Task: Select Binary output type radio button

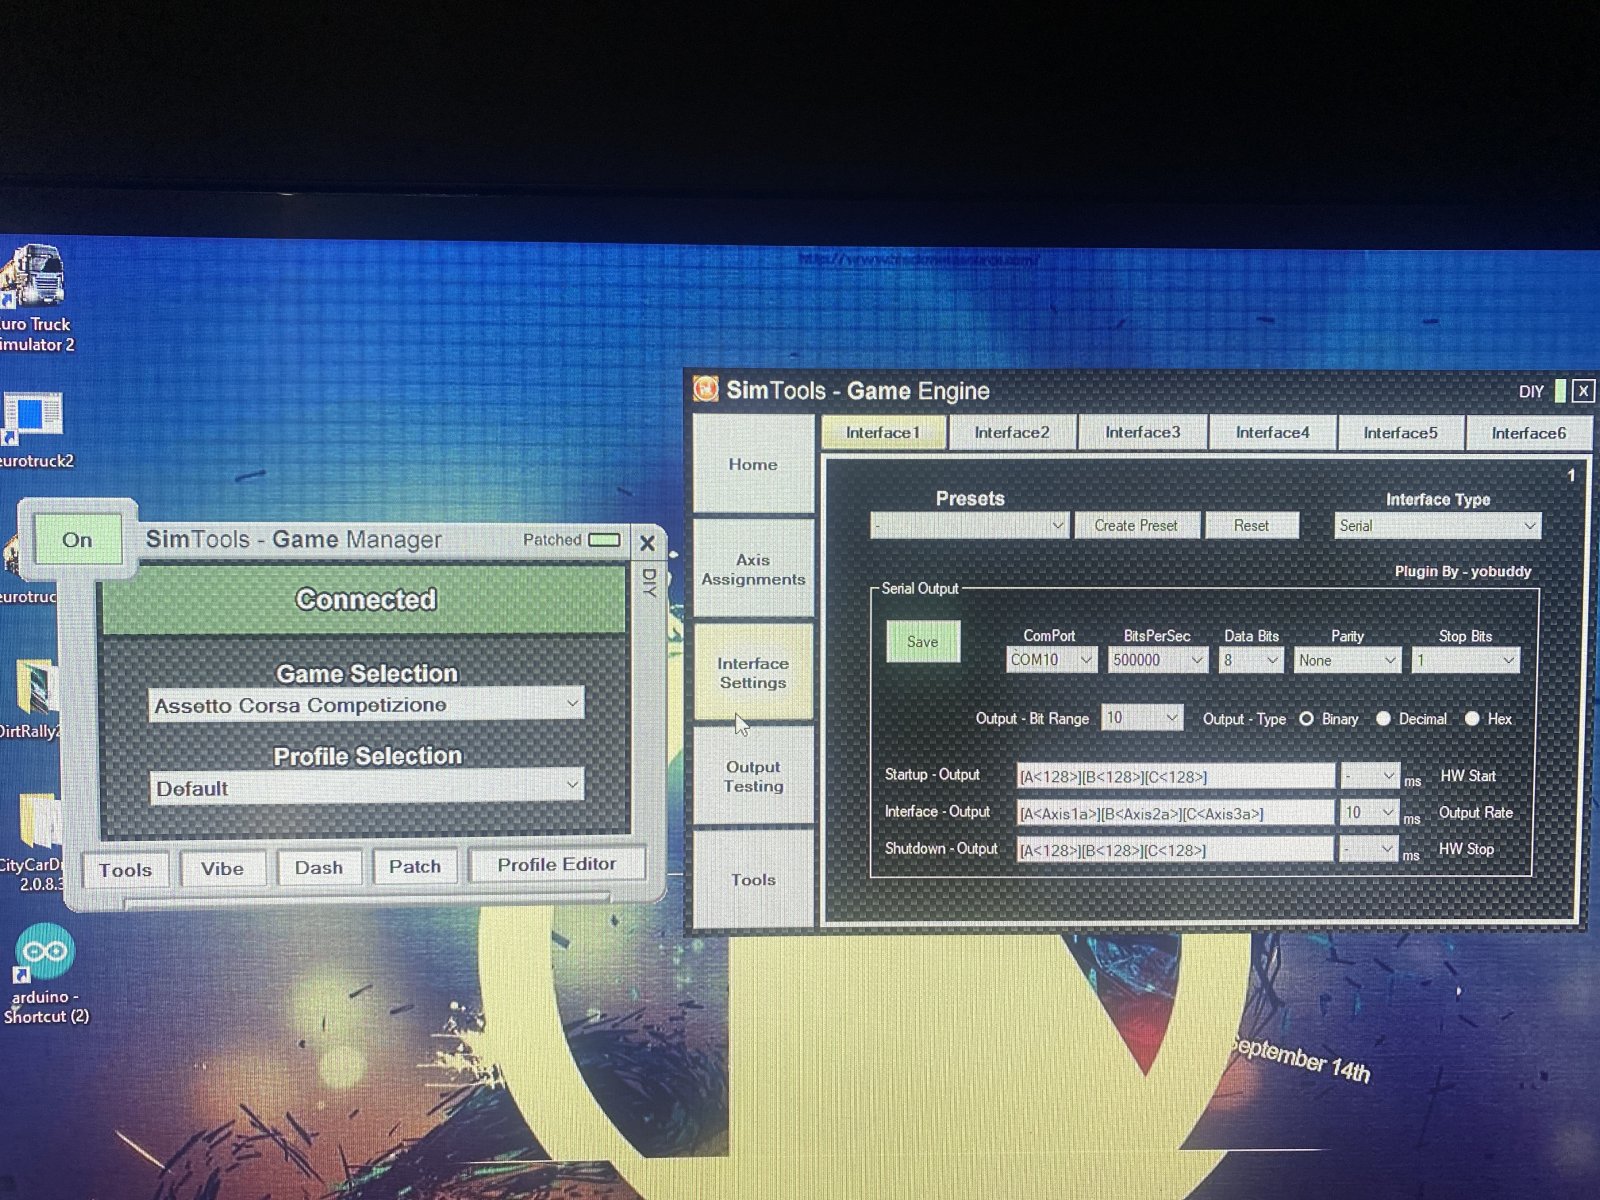Action: coord(1306,719)
